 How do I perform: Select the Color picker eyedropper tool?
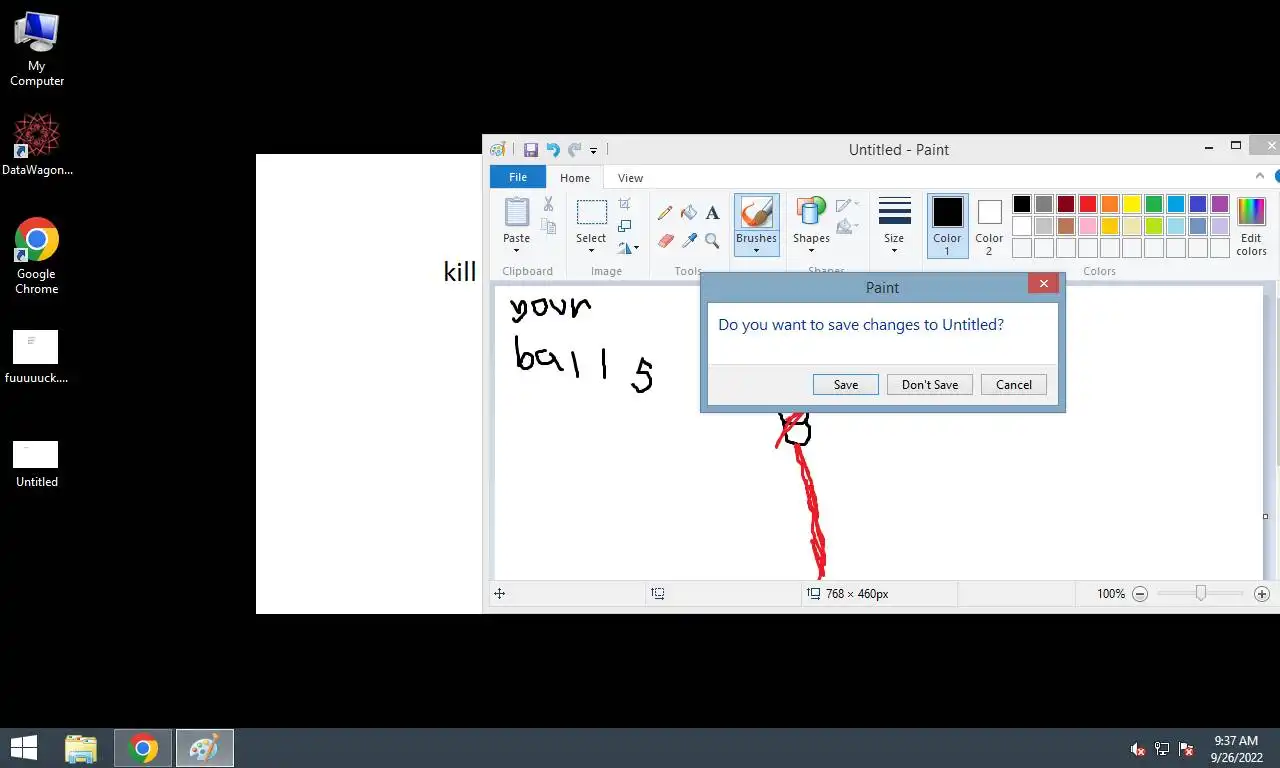coord(689,241)
